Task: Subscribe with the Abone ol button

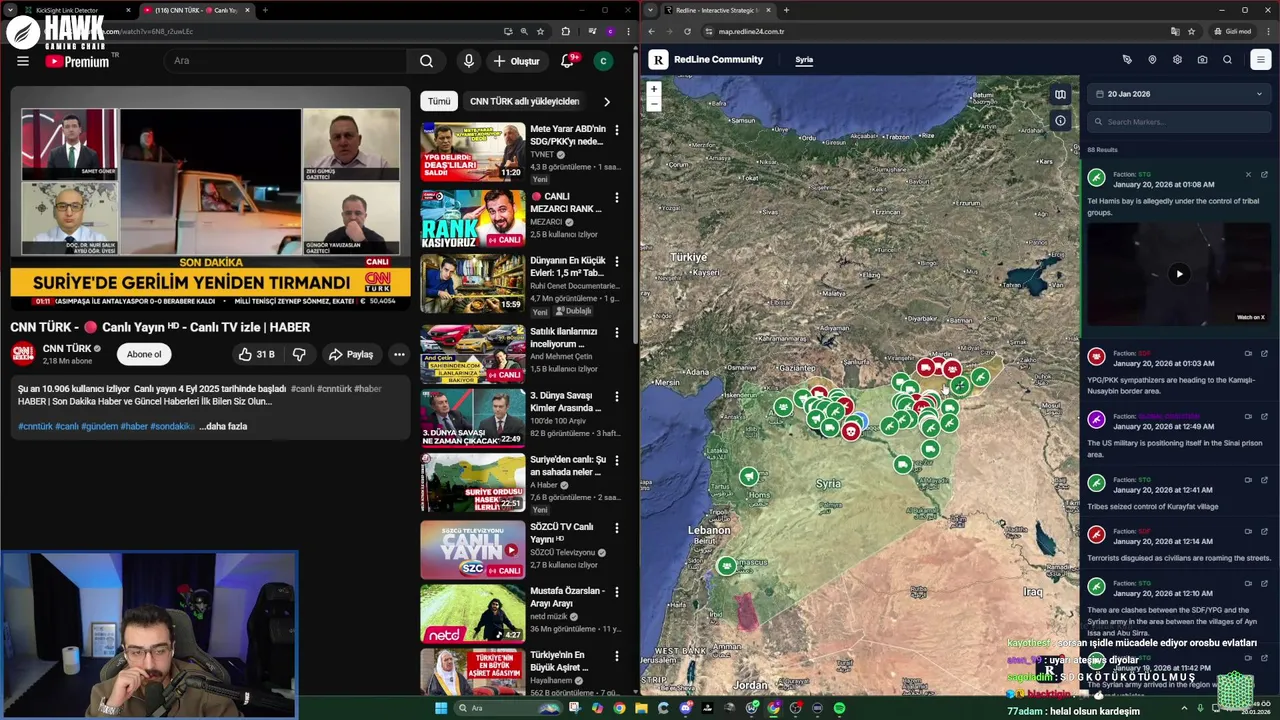Action: click(x=144, y=354)
